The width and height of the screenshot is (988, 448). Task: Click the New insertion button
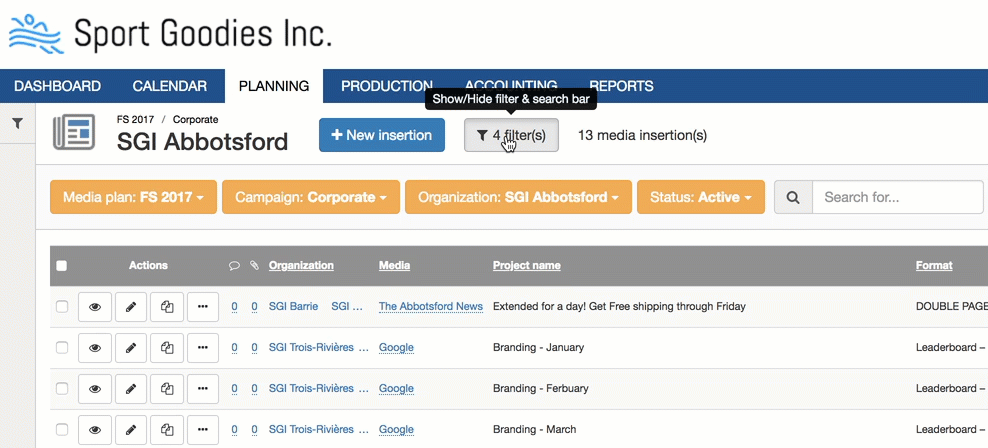pos(381,135)
